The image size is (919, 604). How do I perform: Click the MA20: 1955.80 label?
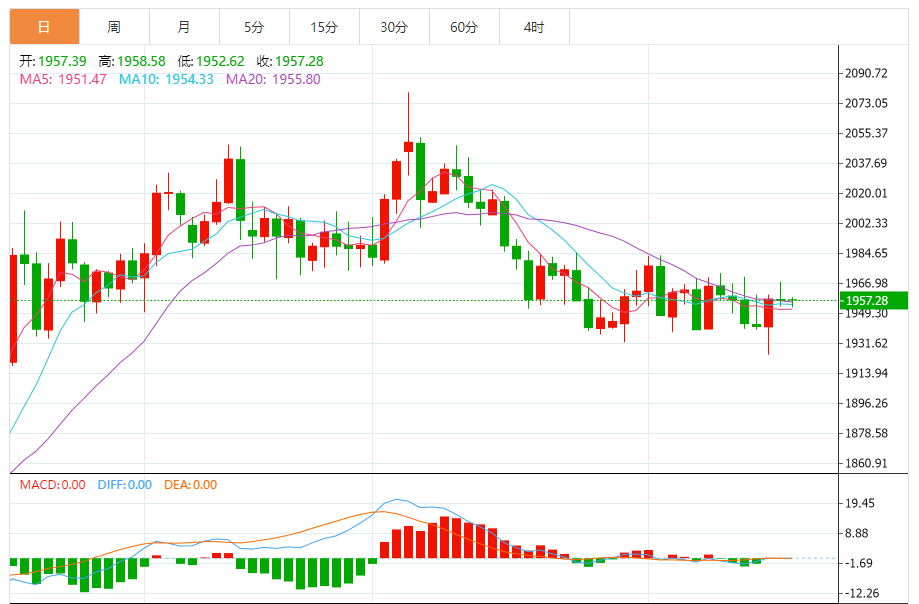273,79
